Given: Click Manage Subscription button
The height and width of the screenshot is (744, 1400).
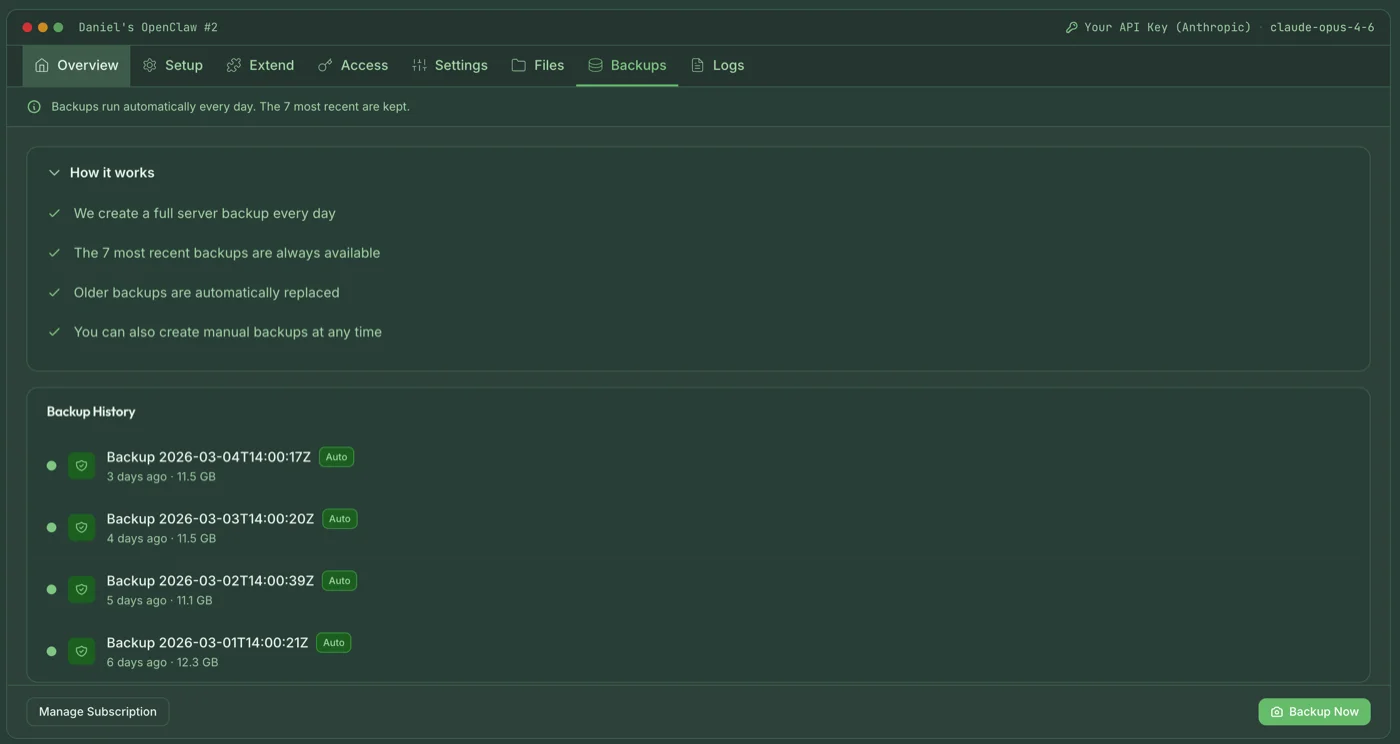Looking at the screenshot, I should pos(98,712).
